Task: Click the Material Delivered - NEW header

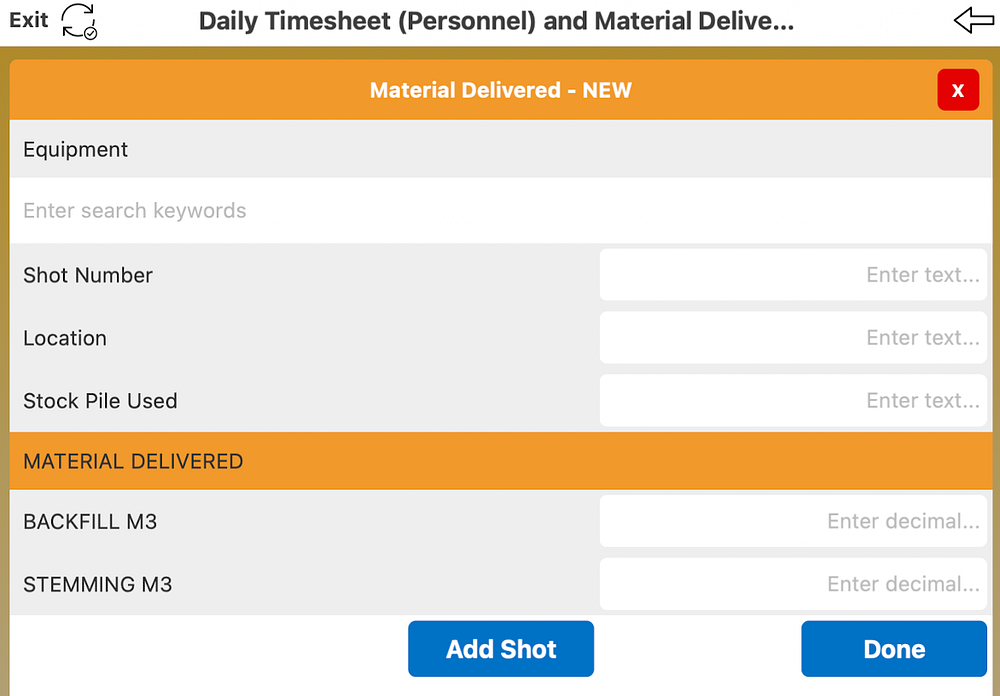Action: pyautogui.click(x=500, y=90)
